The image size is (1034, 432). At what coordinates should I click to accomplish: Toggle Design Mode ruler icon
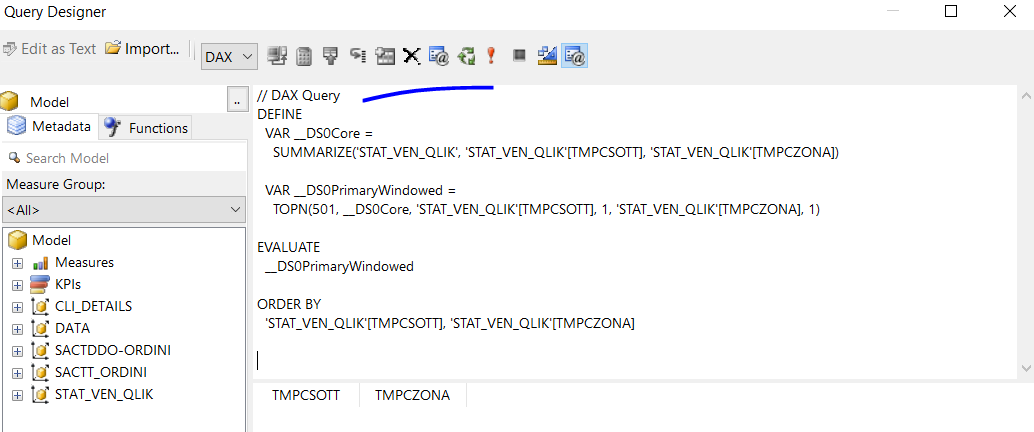click(x=547, y=56)
